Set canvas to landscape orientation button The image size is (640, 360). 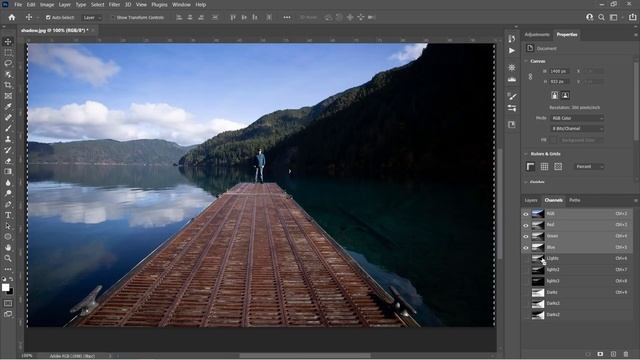pyautogui.click(x=565, y=96)
